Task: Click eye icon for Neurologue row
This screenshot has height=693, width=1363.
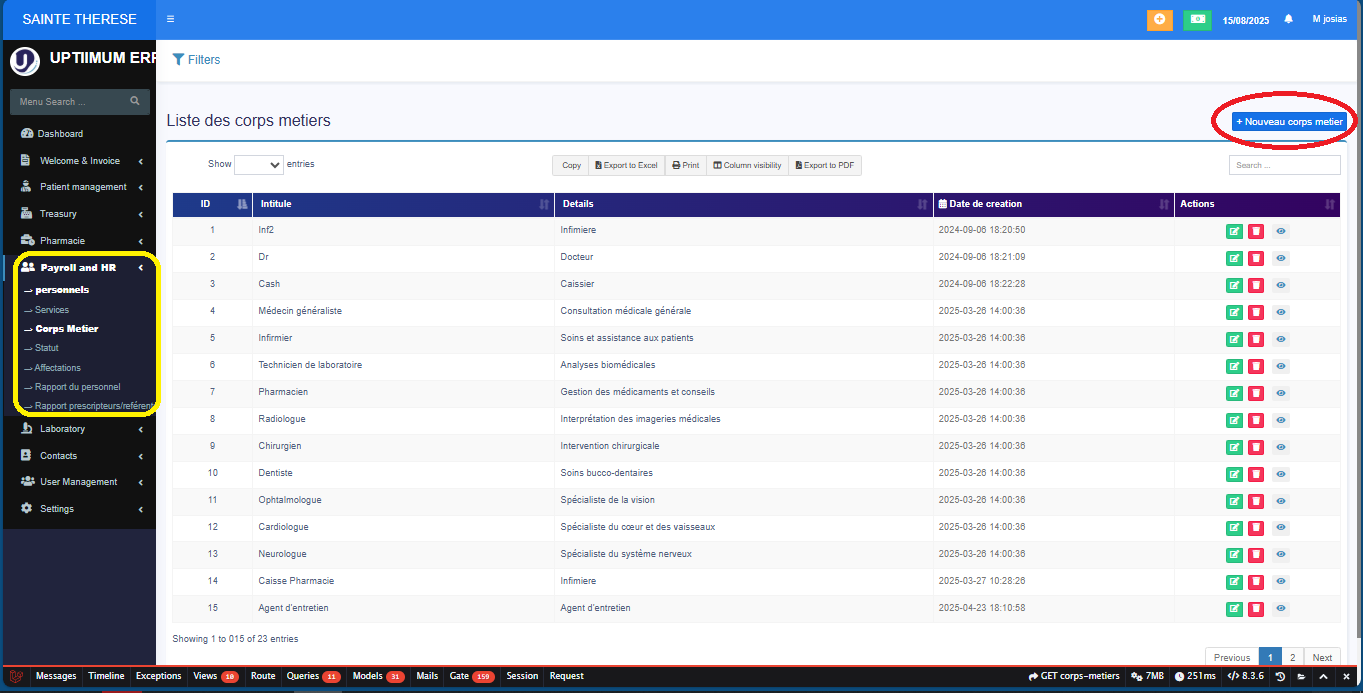Action: coord(1280,555)
